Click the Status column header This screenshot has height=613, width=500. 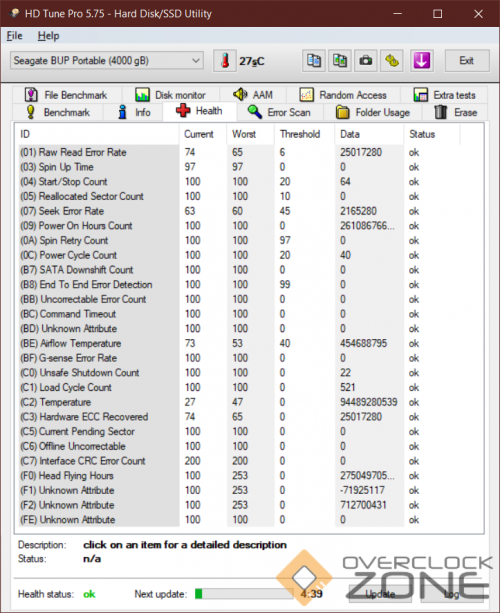432,134
